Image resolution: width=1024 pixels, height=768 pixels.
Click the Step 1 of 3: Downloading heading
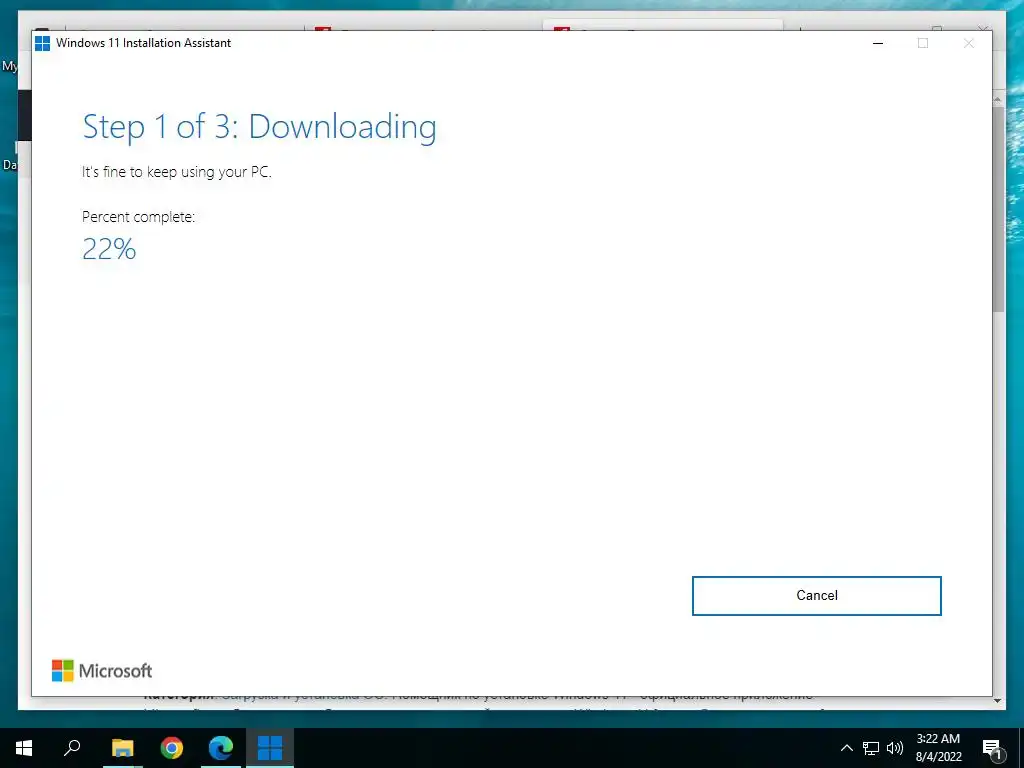[x=259, y=127]
